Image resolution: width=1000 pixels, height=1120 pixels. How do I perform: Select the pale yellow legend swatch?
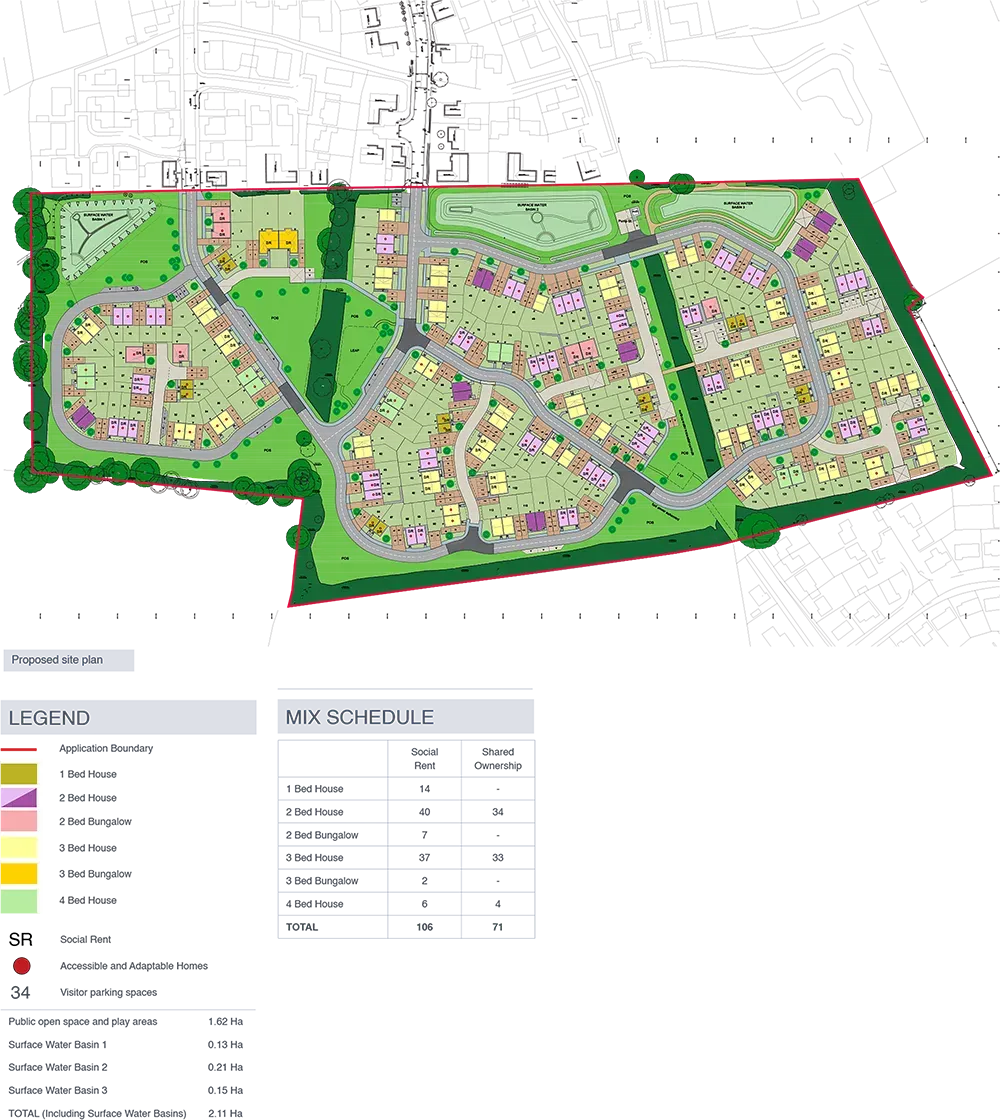(x=19, y=847)
